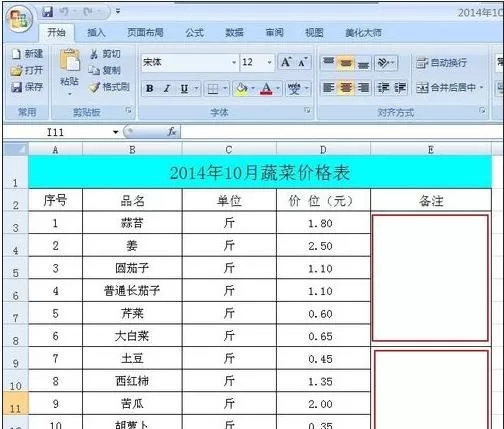Click the 剪切 cut button
The height and width of the screenshot is (429, 504).
[x=105, y=54]
